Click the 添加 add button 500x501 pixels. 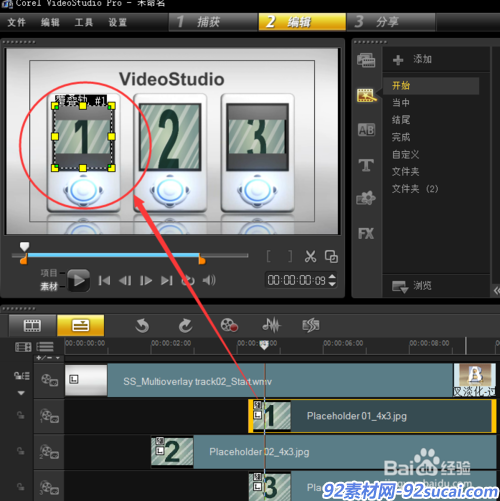[x=412, y=60]
